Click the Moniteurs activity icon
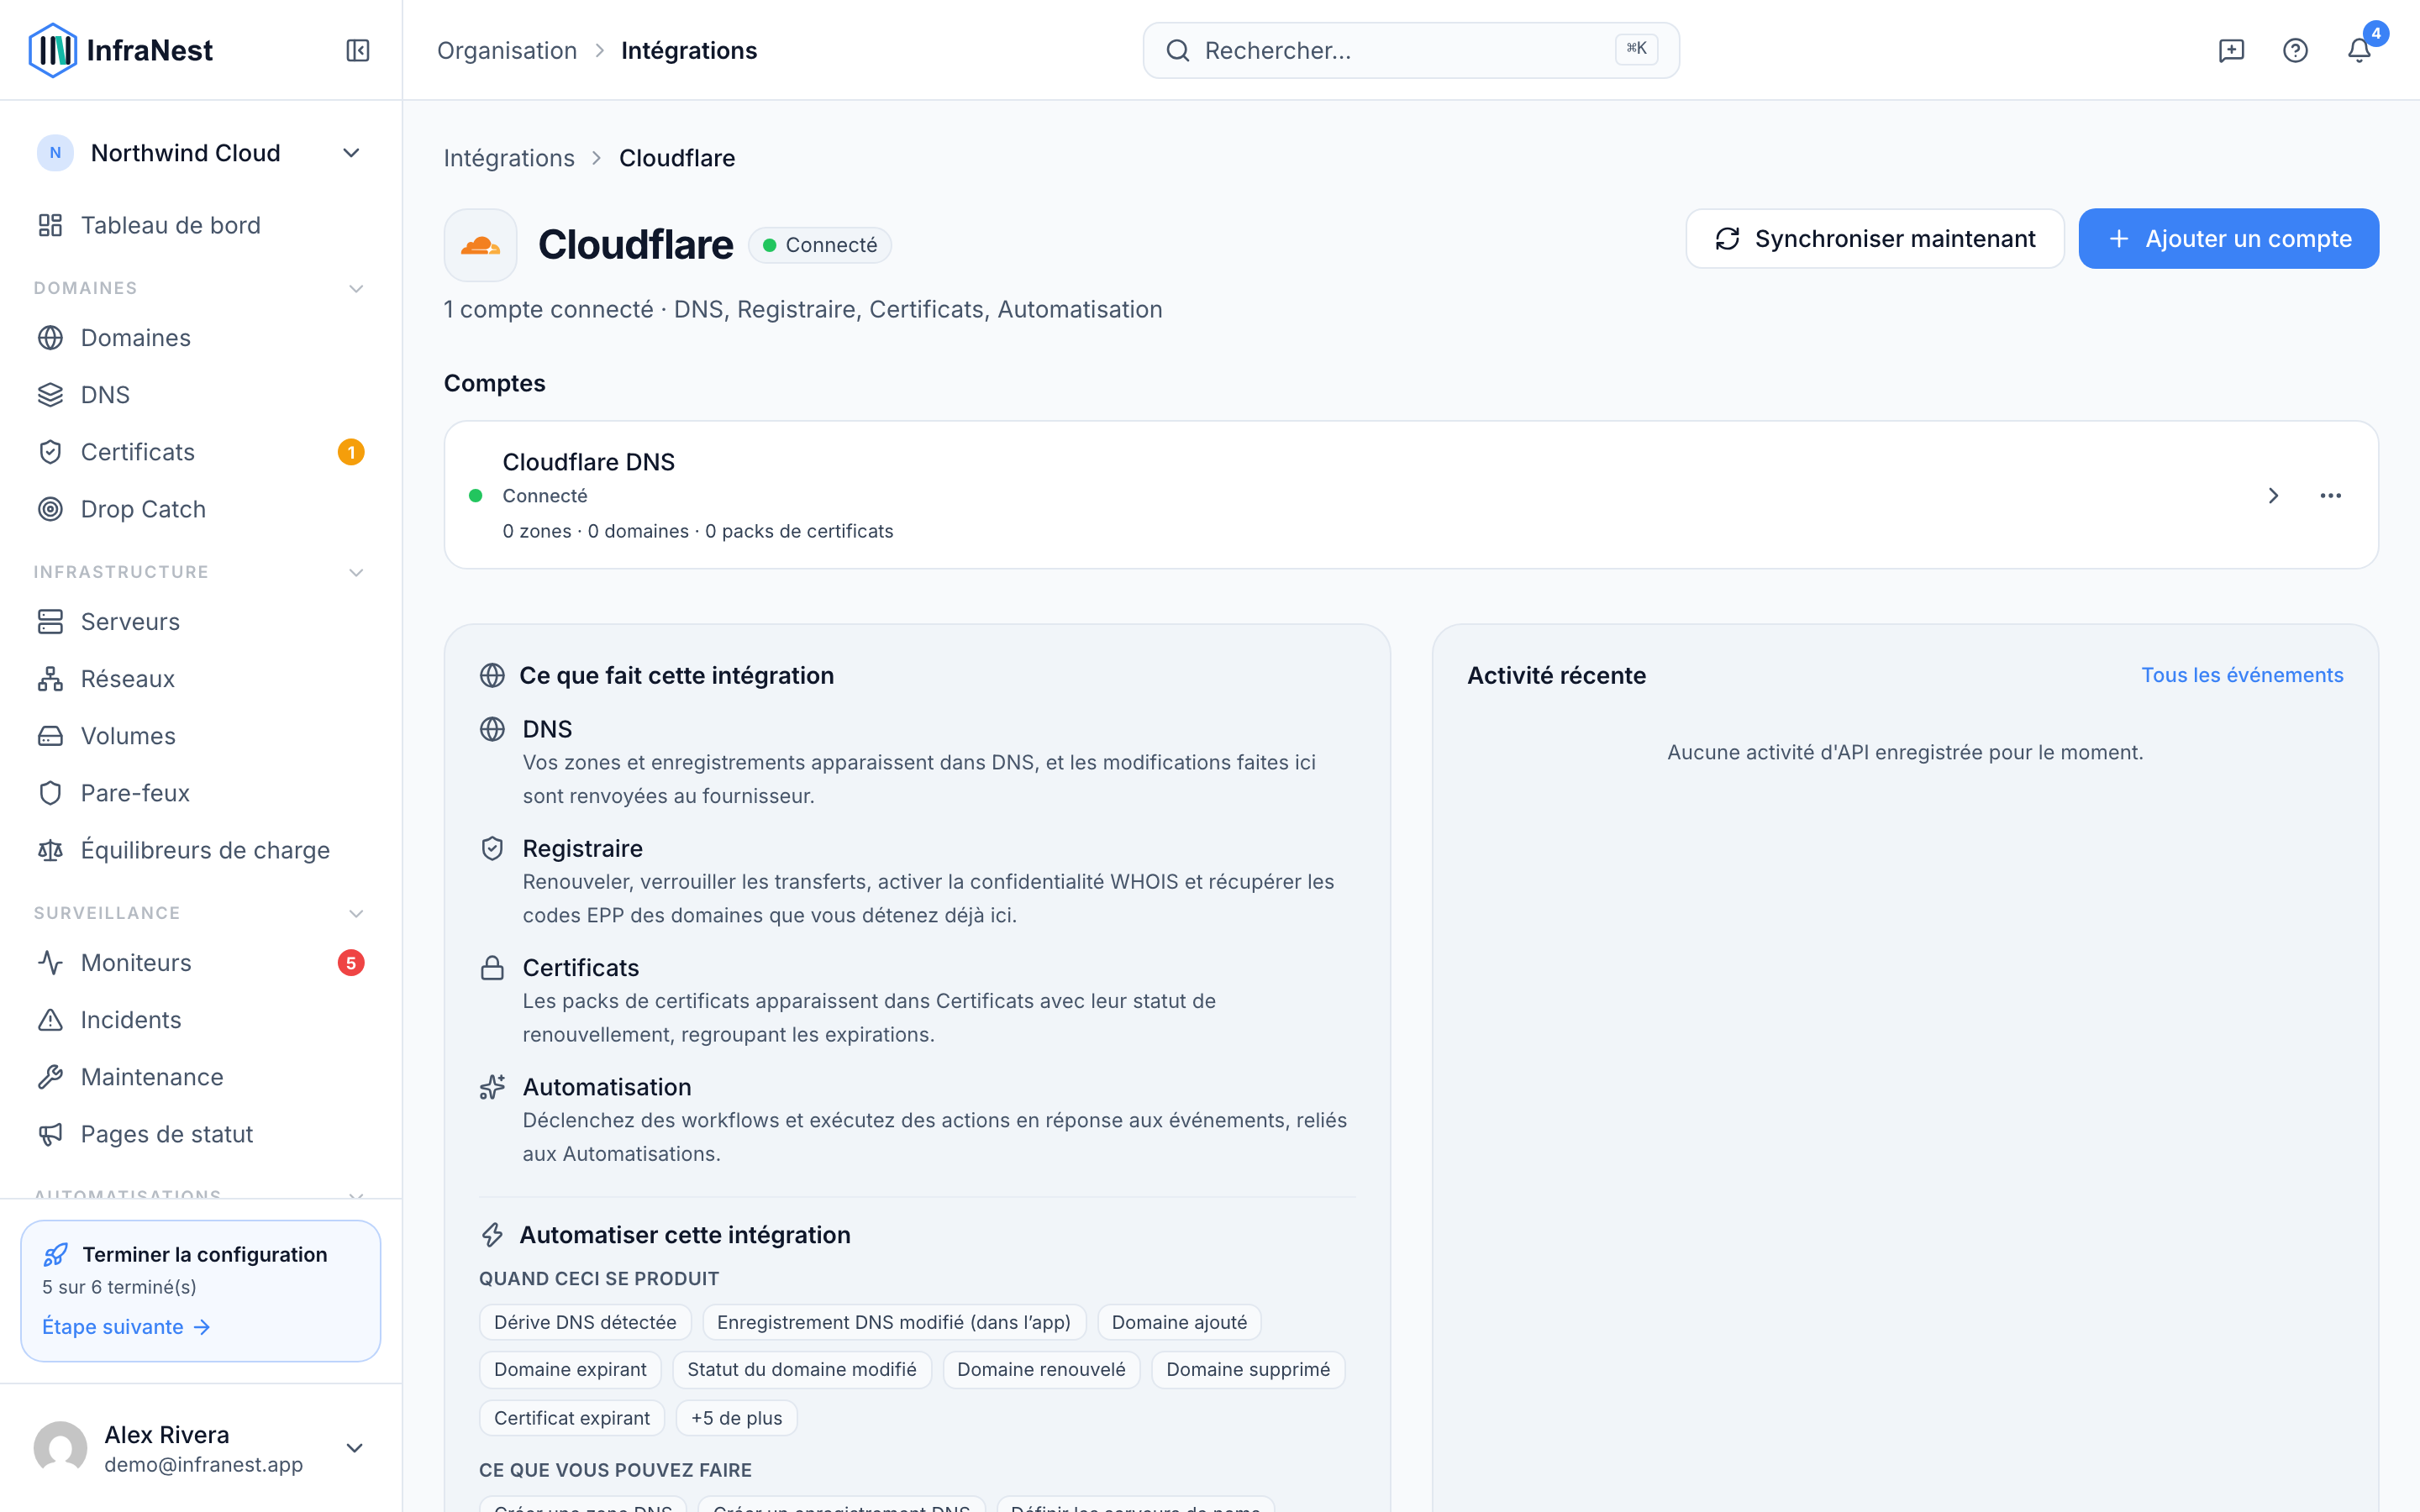 (x=50, y=963)
